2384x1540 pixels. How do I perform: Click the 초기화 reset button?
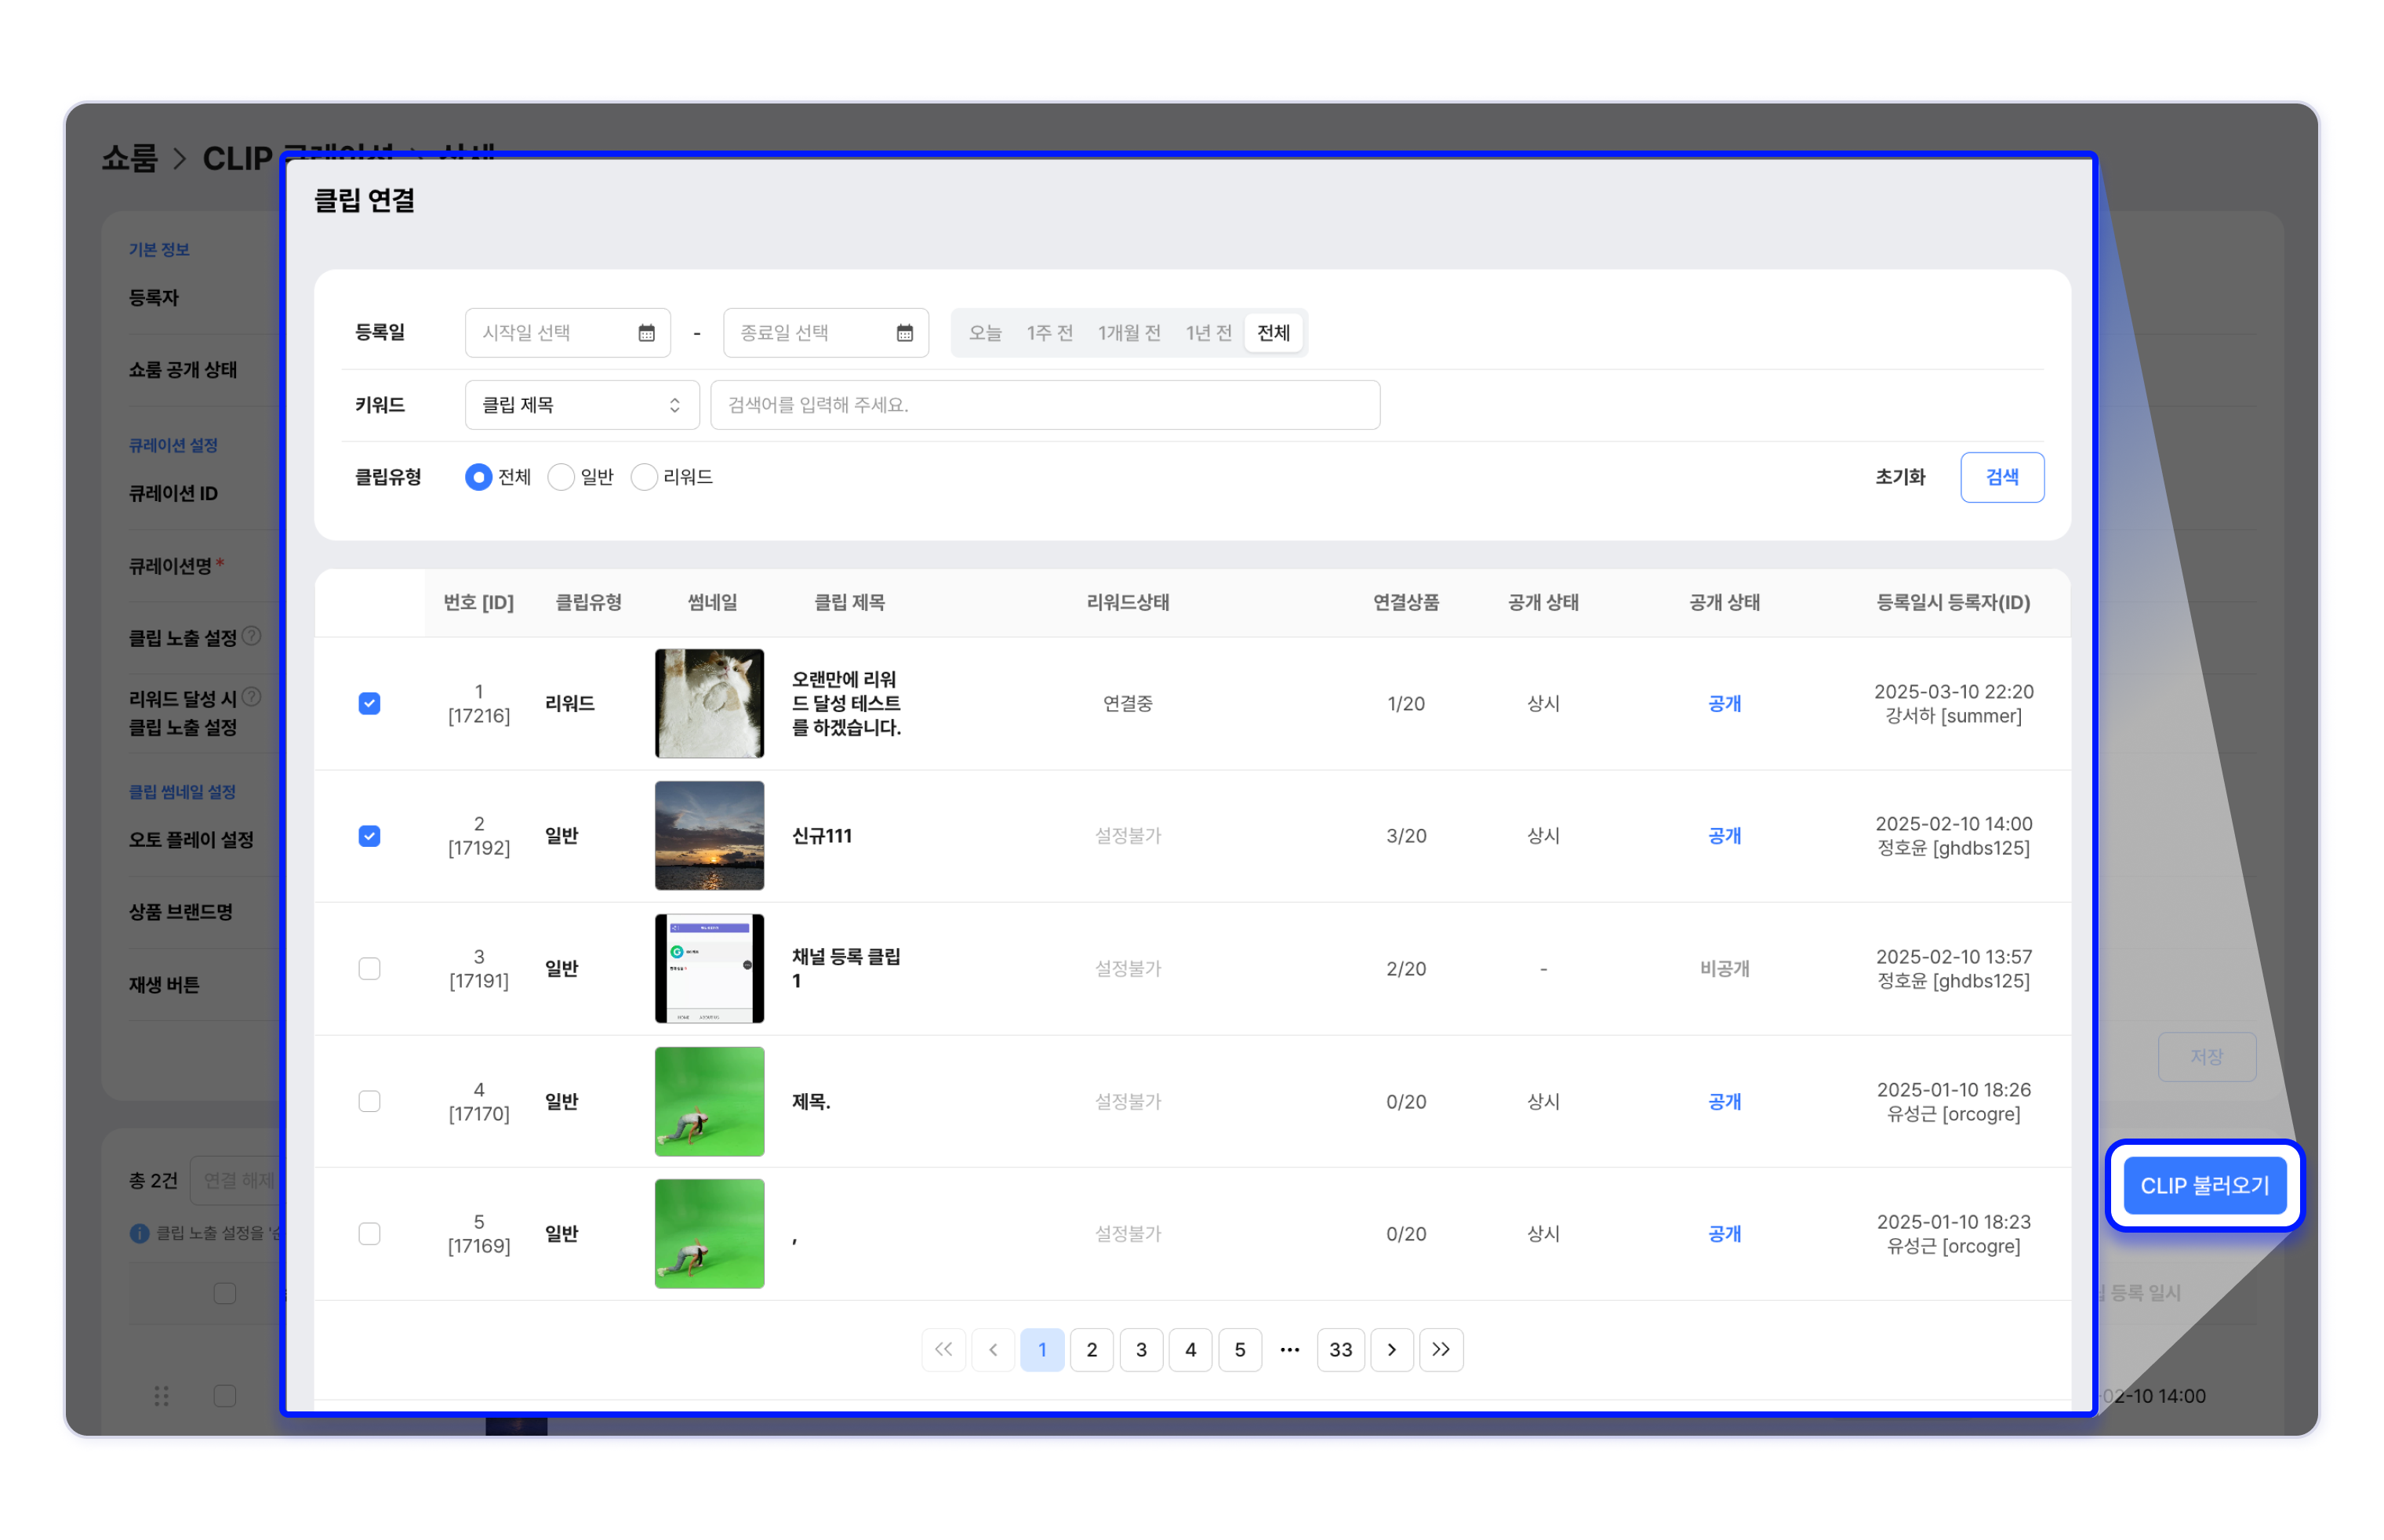pyautogui.click(x=1899, y=477)
